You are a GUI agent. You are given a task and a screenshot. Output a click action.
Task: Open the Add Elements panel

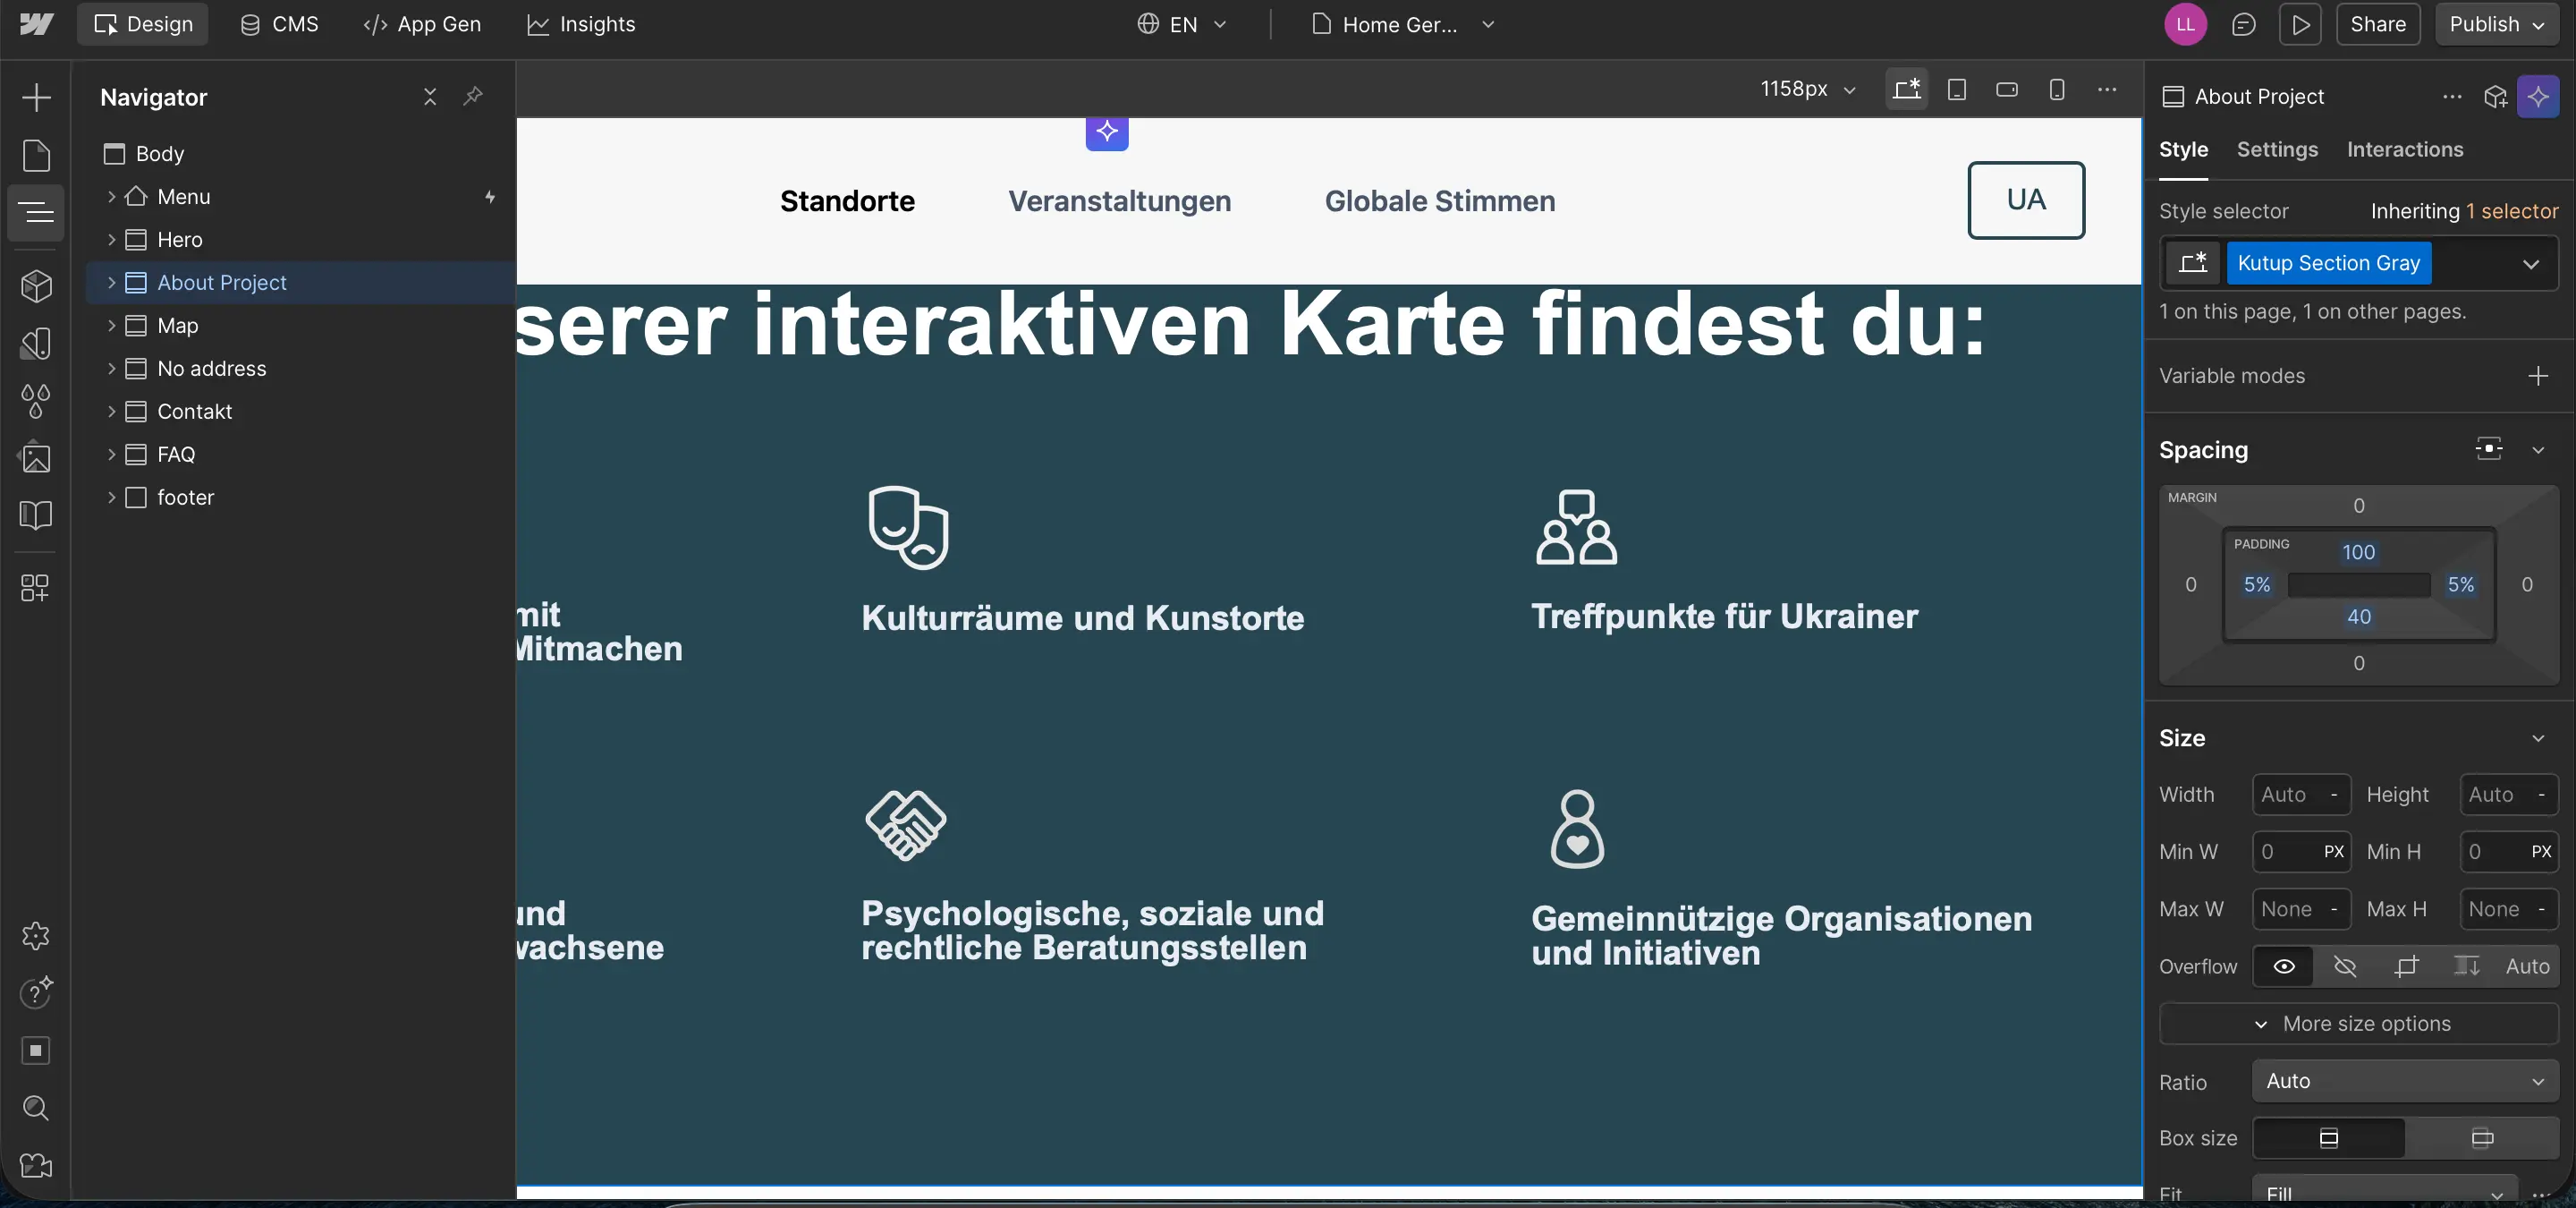point(36,97)
